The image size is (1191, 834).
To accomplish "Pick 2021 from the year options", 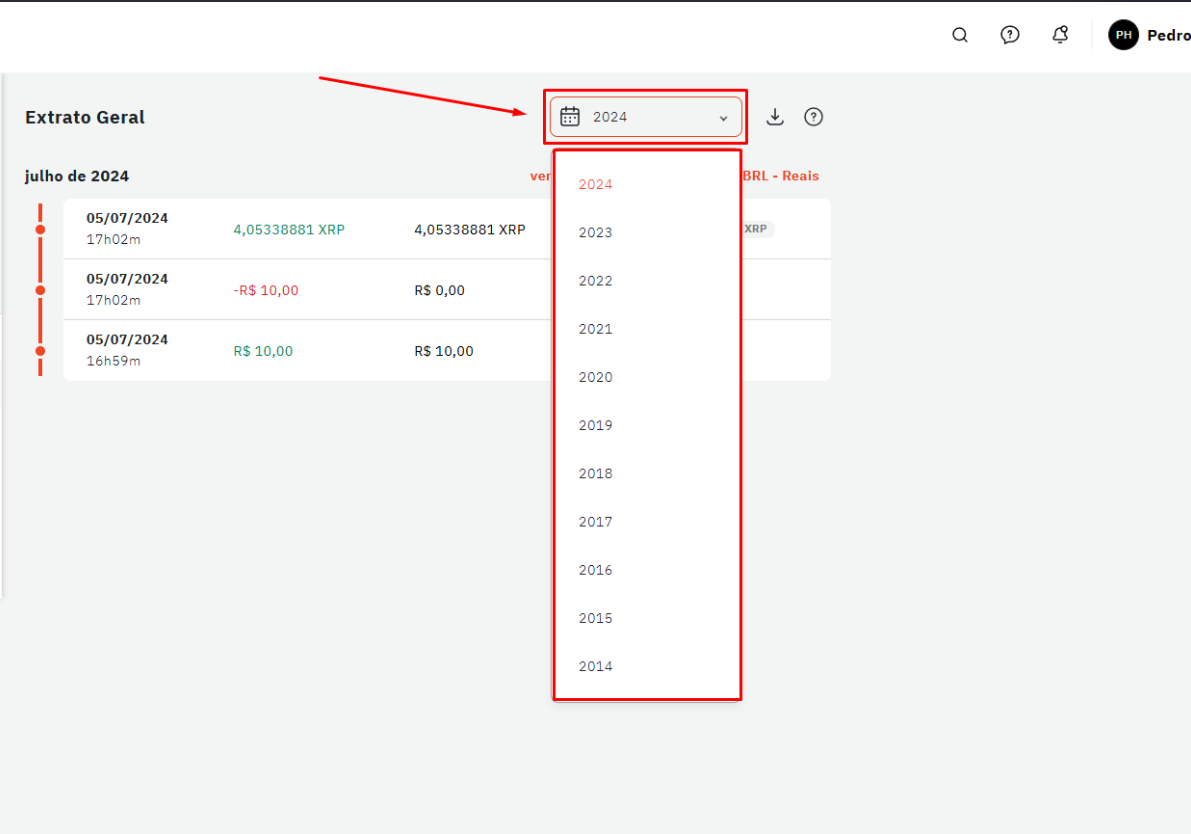I will (596, 329).
